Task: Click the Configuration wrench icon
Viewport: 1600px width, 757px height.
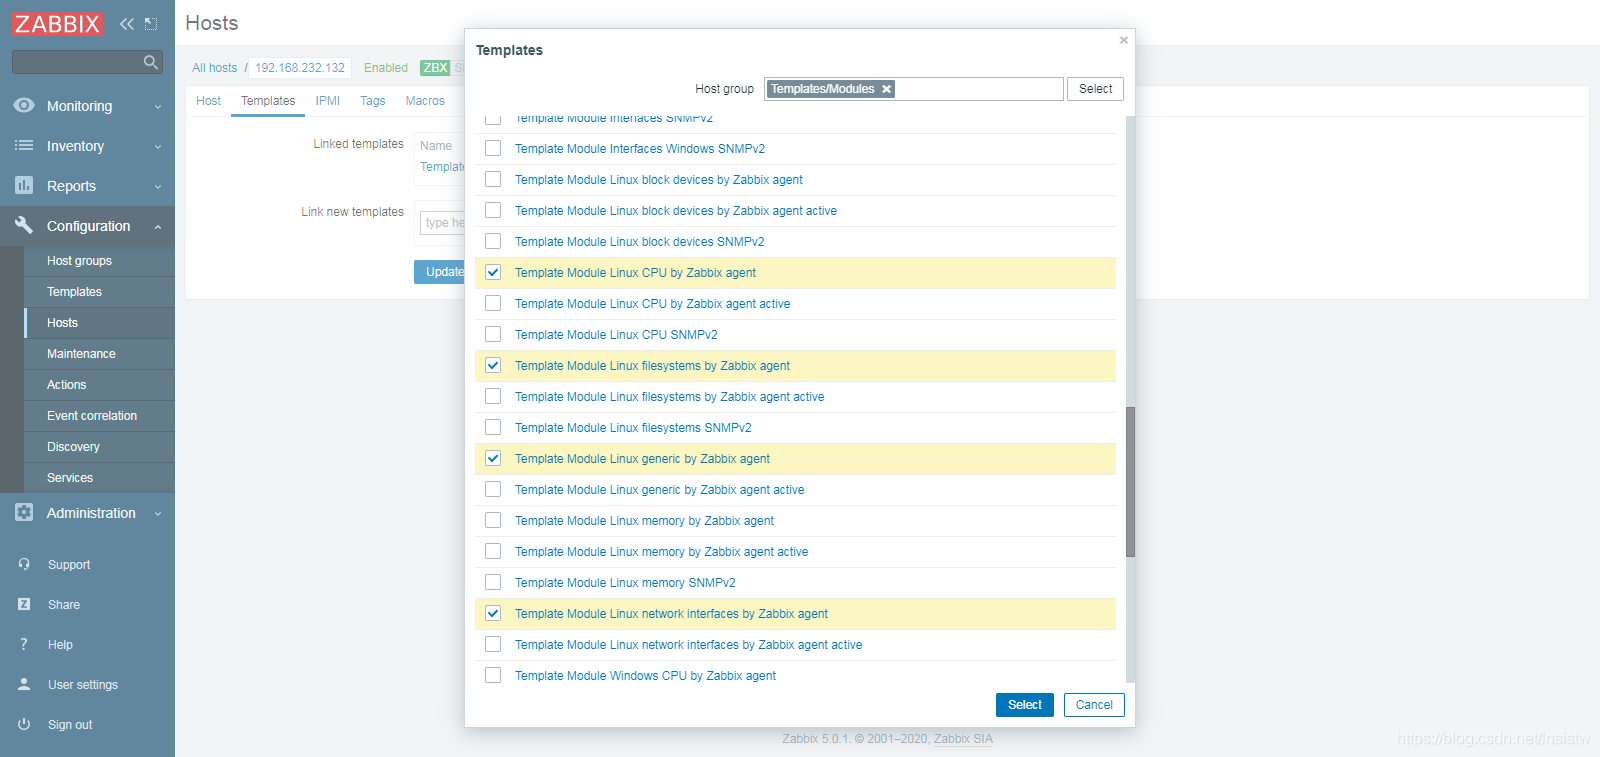Action: 24,225
